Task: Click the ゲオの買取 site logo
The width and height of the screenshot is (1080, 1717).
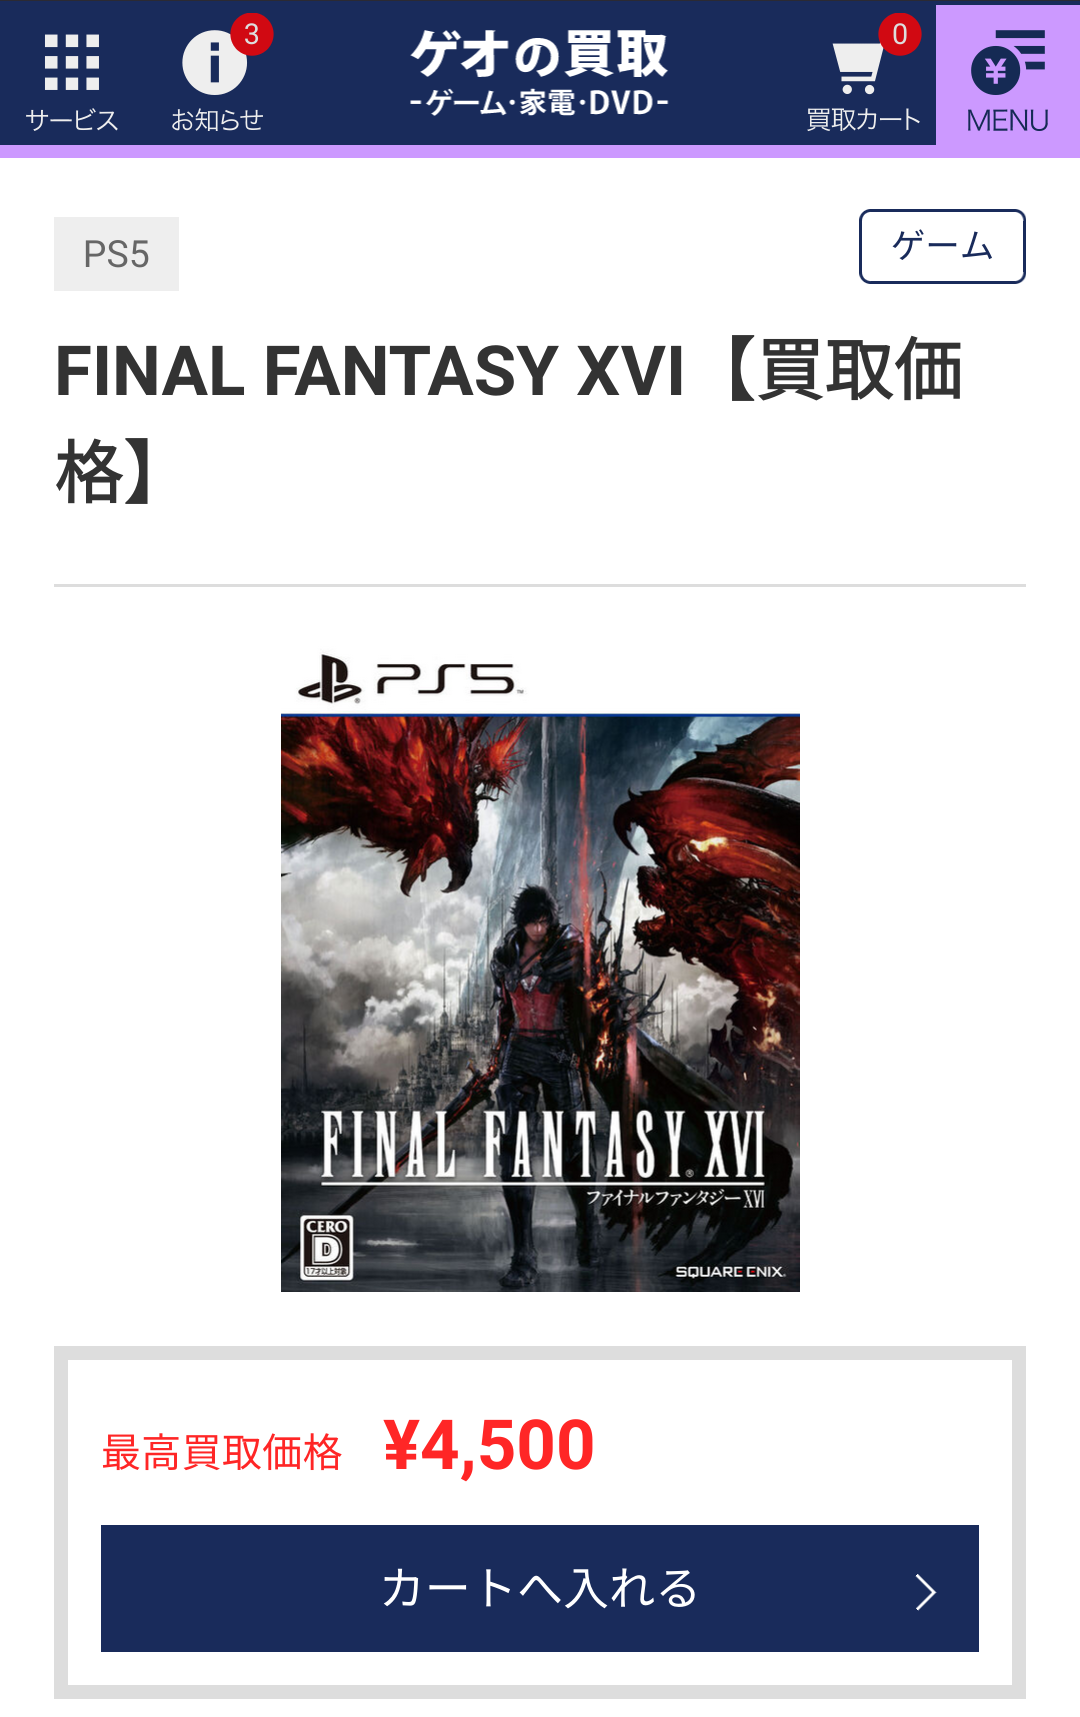Action: coord(539,72)
